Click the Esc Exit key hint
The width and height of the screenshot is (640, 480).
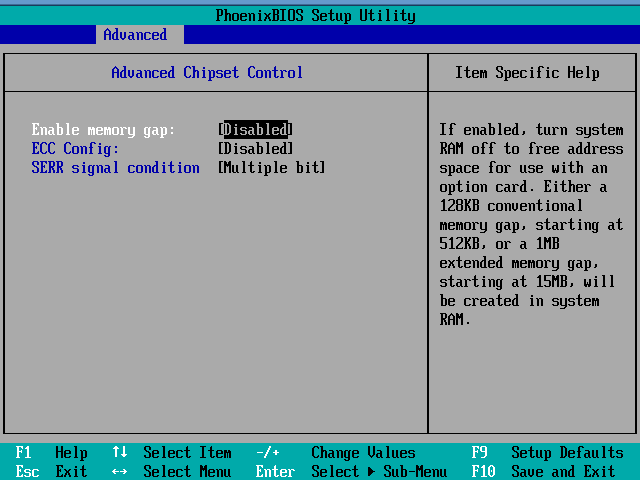point(51,471)
